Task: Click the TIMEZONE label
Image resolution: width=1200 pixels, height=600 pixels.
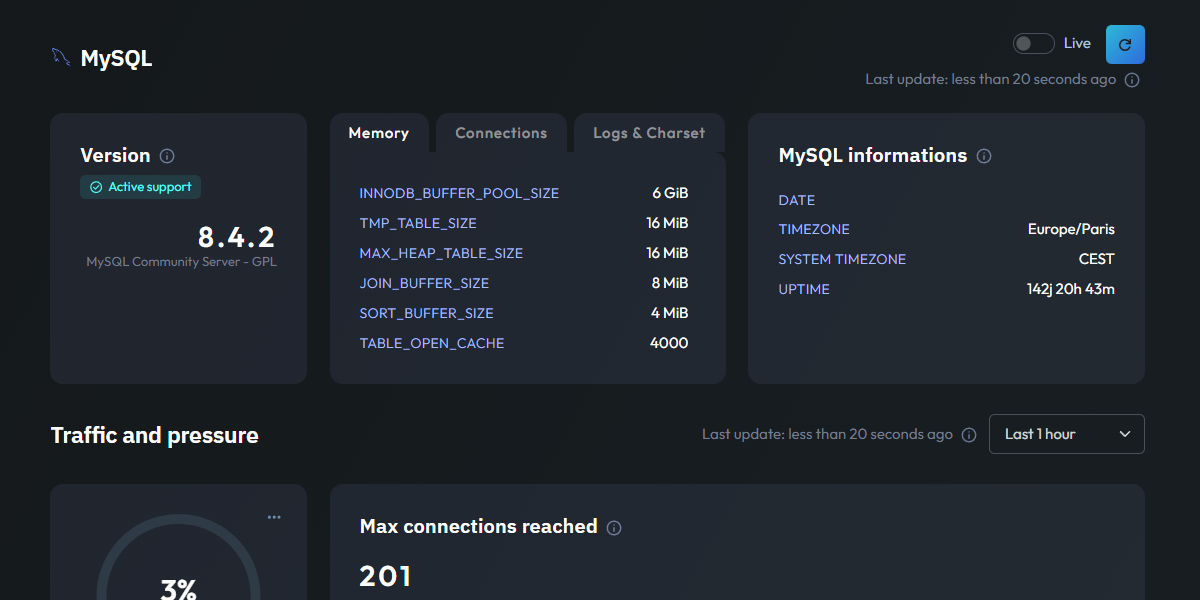Action: (814, 229)
